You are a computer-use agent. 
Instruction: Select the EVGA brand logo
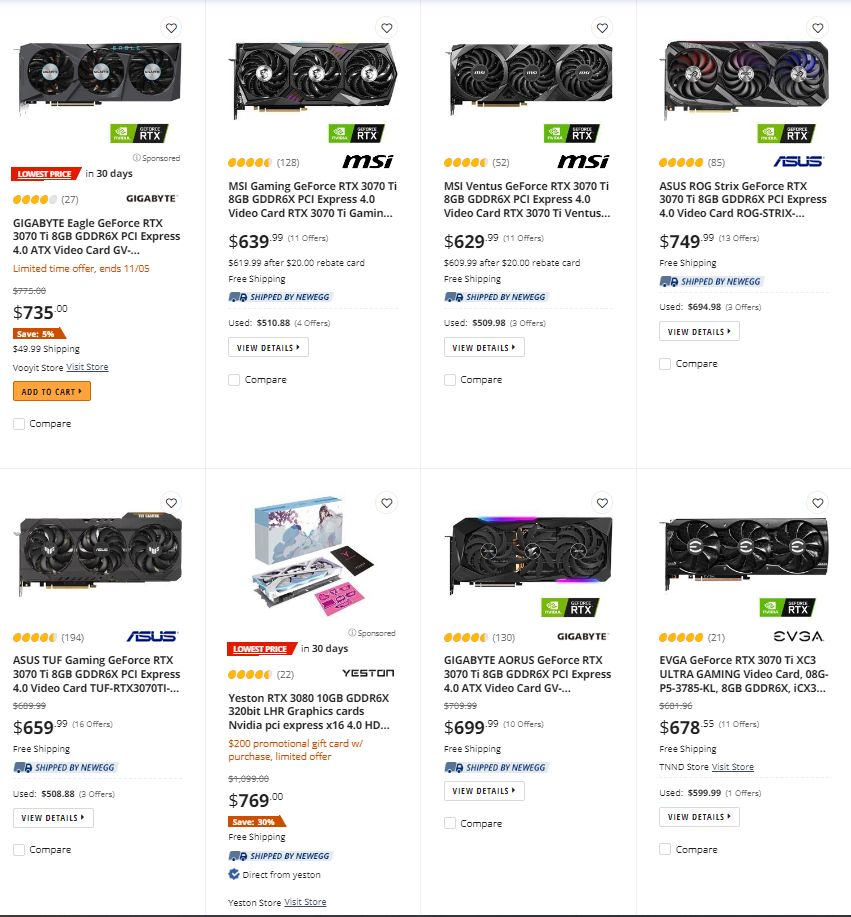[799, 637]
